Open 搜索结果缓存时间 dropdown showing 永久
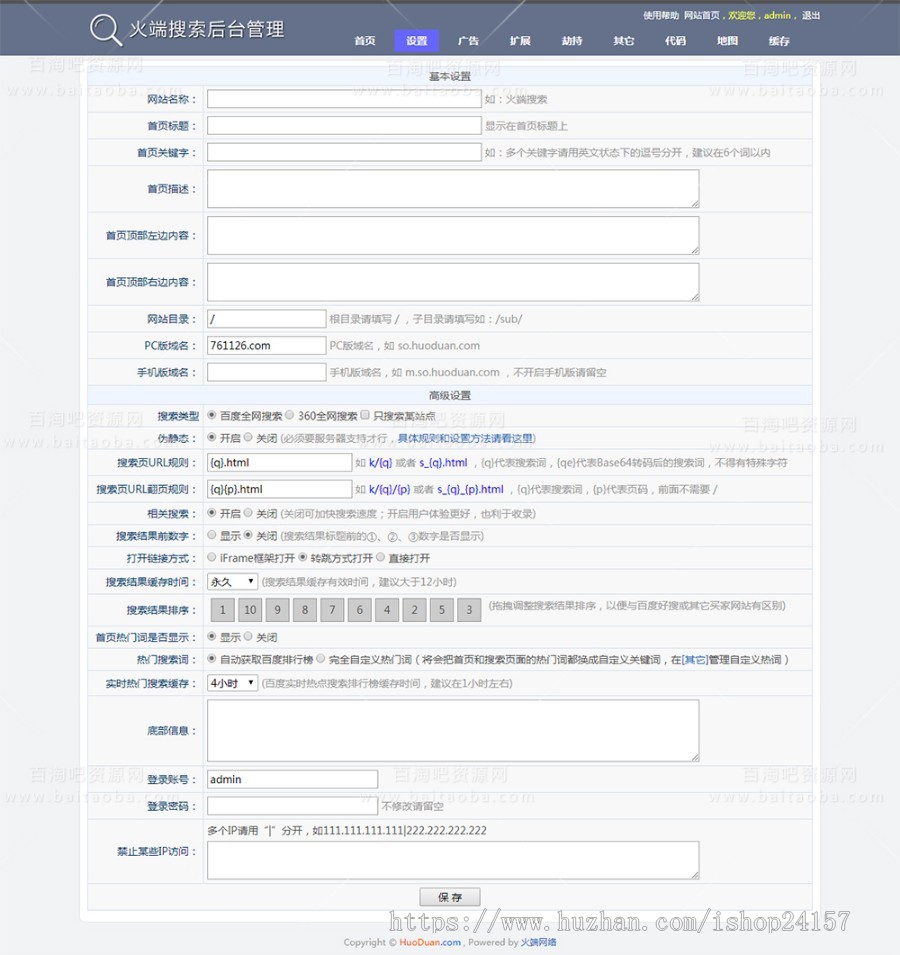 232,582
